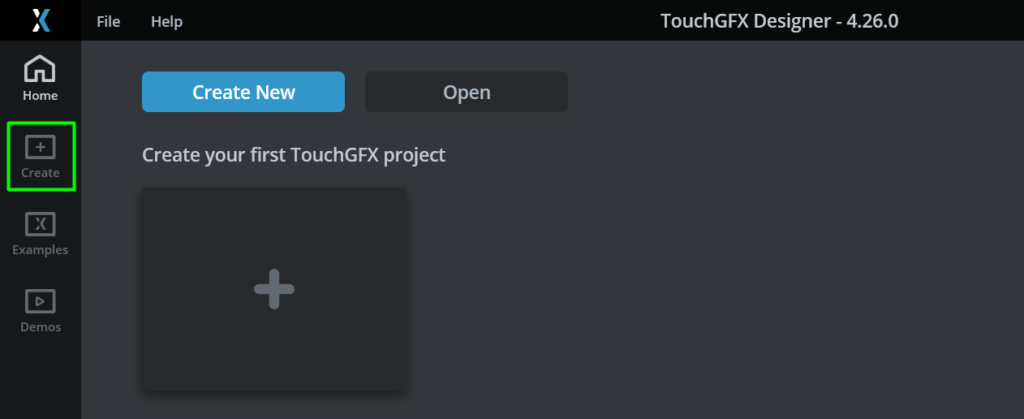Click the 4.26.0 version number in title

[x=871, y=21]
